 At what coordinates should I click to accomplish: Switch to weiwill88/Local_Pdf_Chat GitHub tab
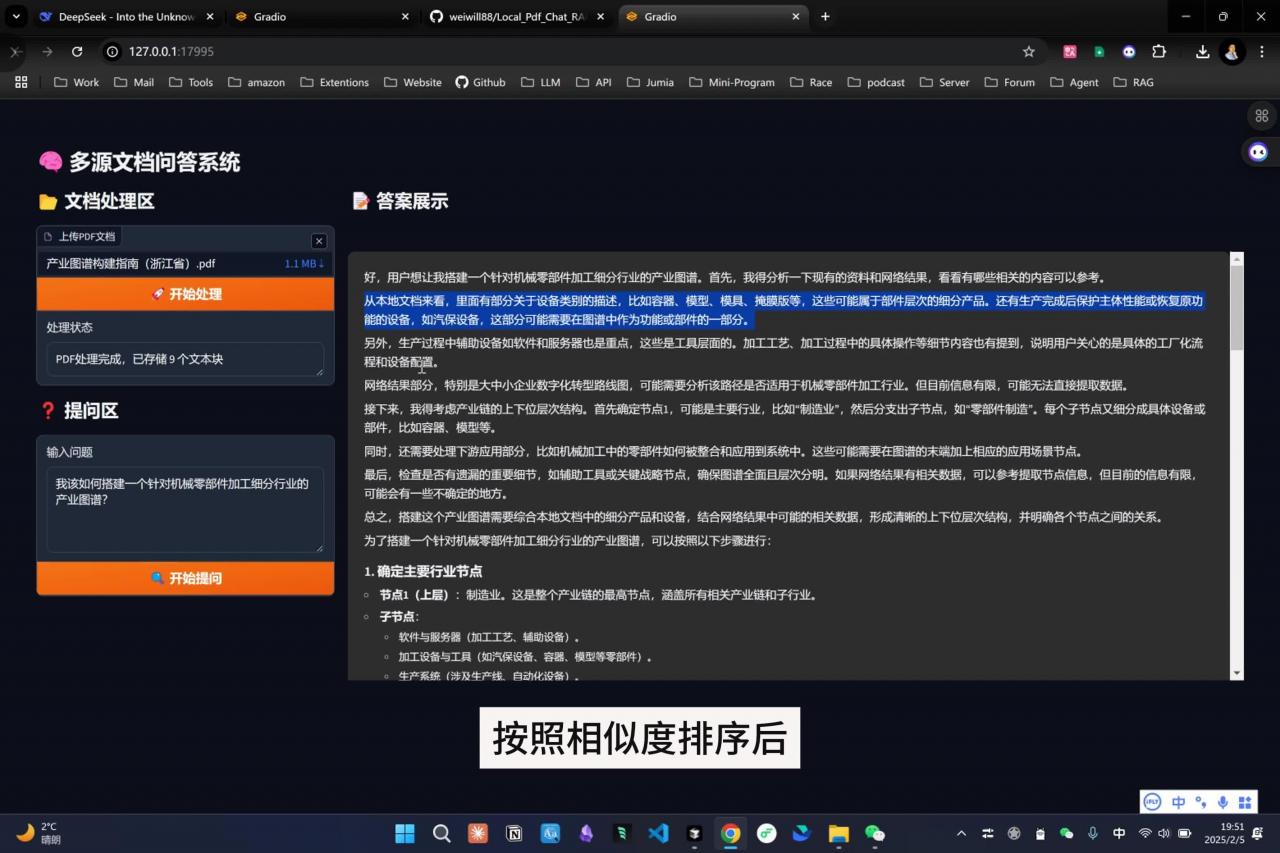(x=515, y=17)
